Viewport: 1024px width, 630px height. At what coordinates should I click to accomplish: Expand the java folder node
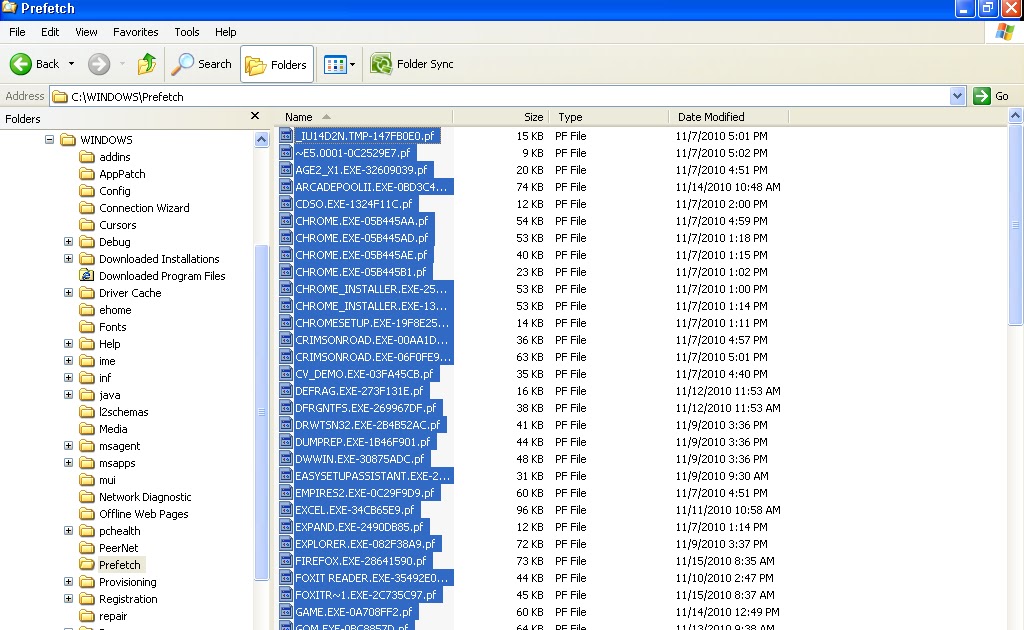click(x=68, y=394)
